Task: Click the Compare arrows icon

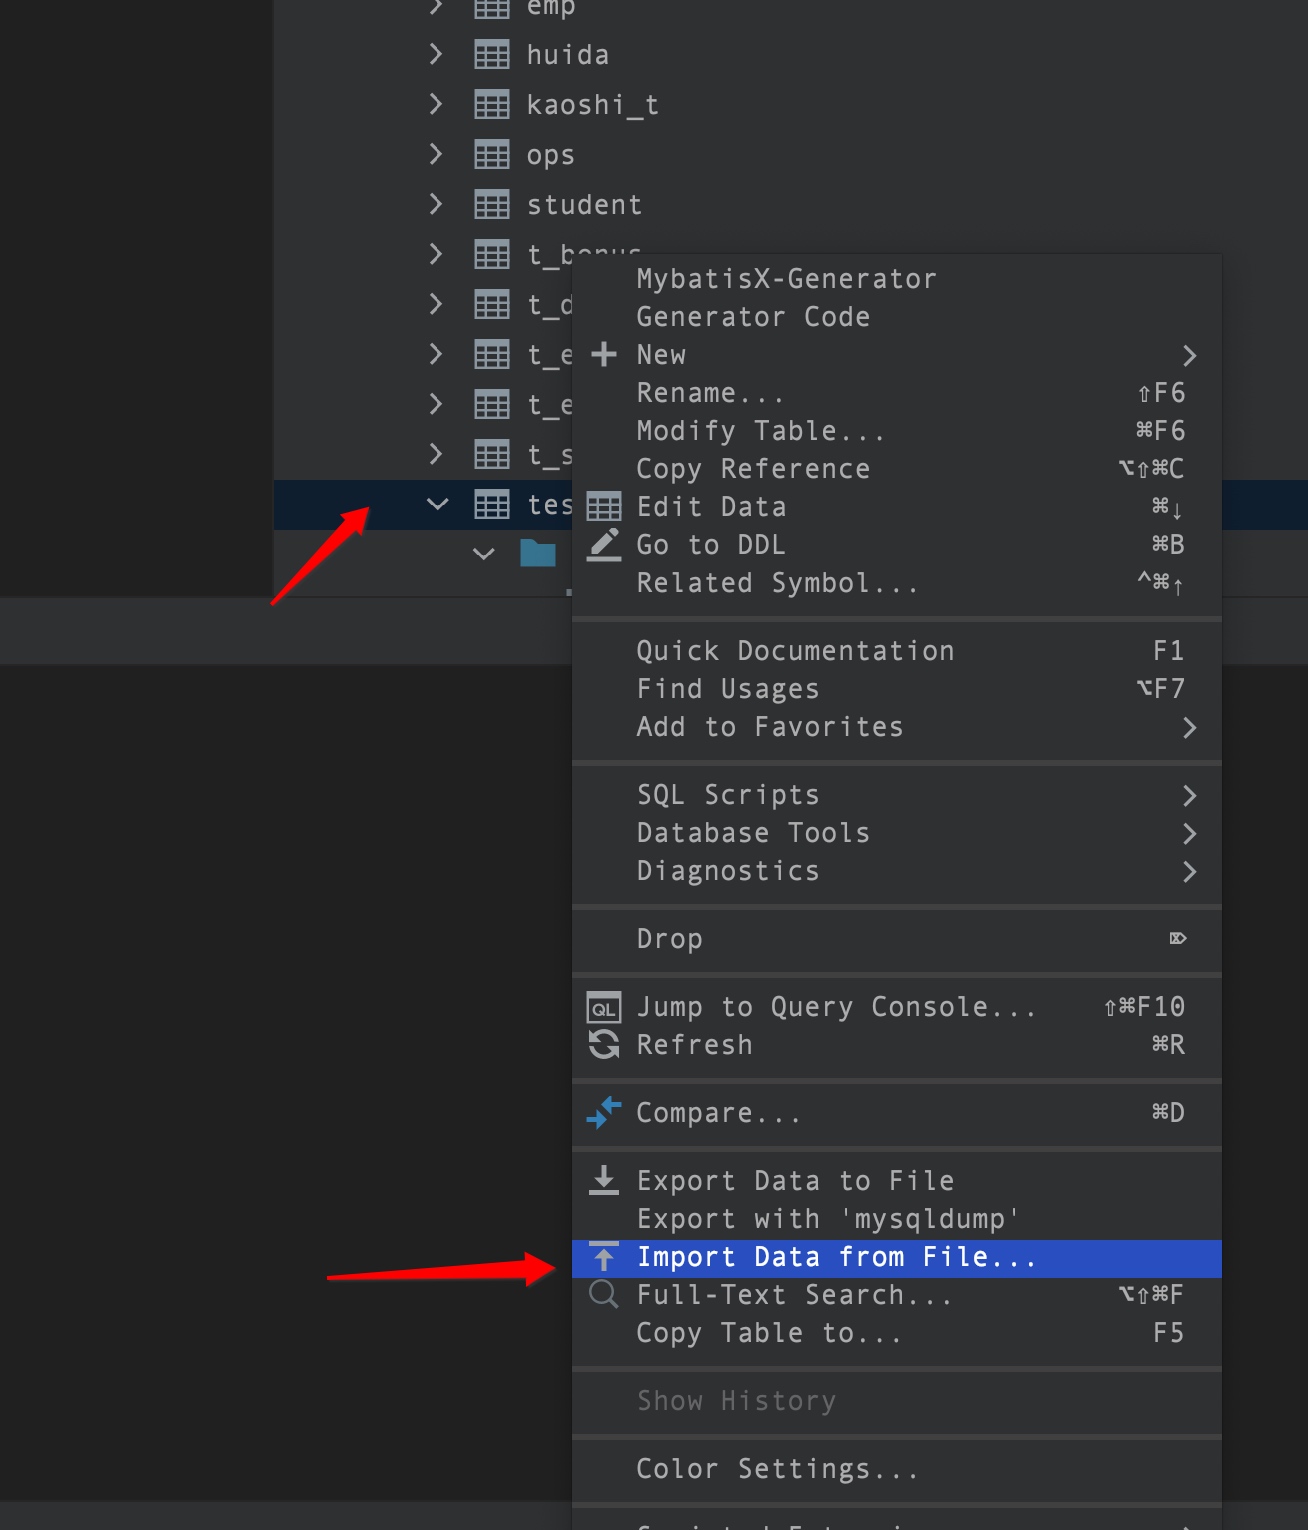Action: point(604,1113)
